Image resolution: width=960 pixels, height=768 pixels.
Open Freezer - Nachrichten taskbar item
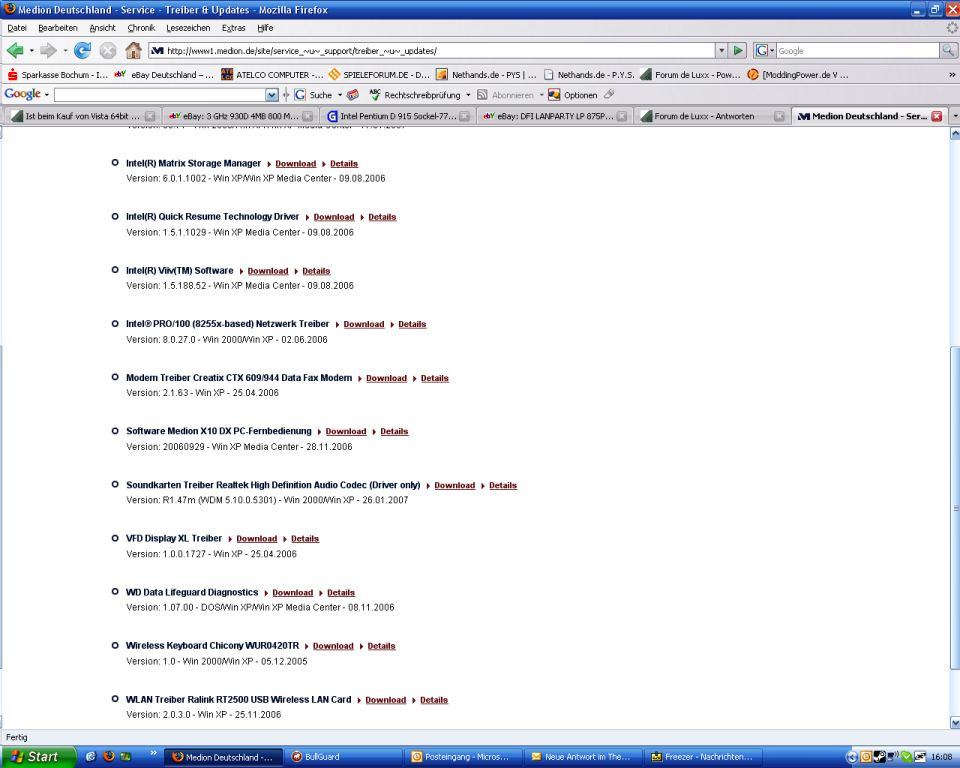coord(705,757)
